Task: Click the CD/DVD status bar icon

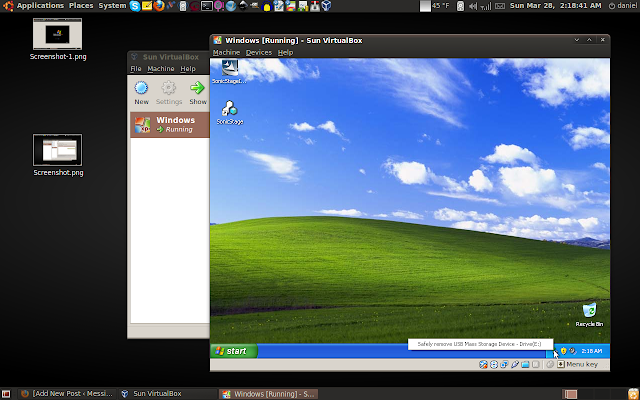Action: 494,364
